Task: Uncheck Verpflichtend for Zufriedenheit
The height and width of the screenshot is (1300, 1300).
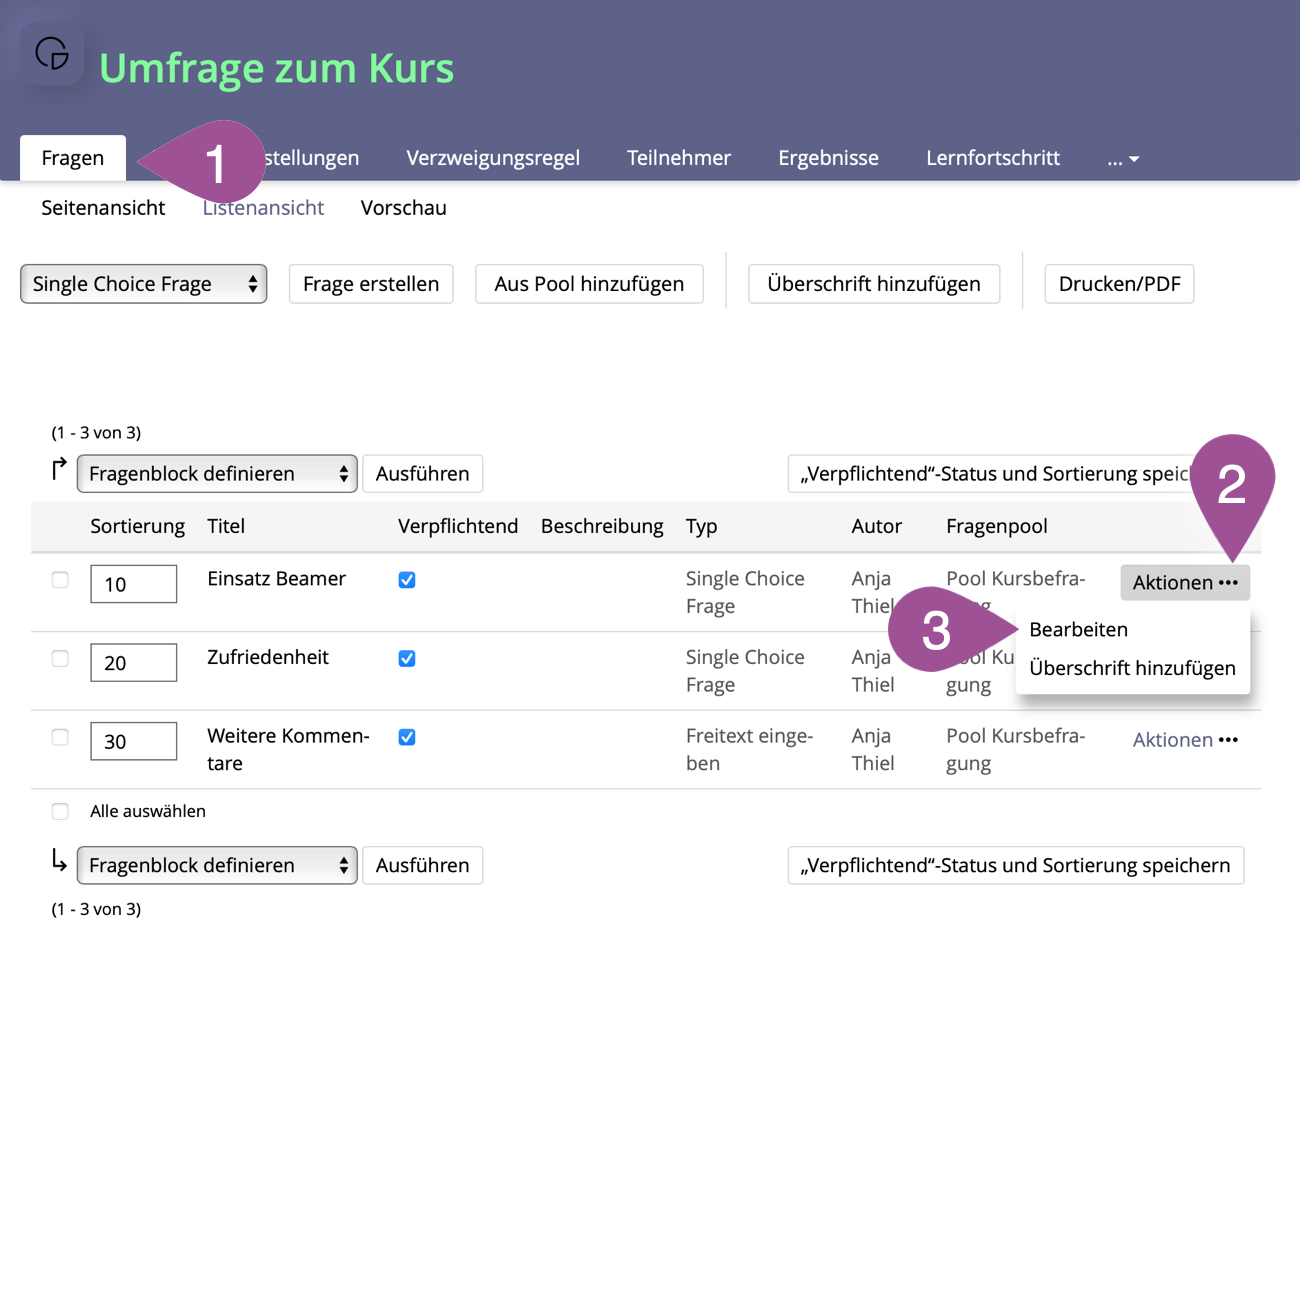Action: point(407,659)
